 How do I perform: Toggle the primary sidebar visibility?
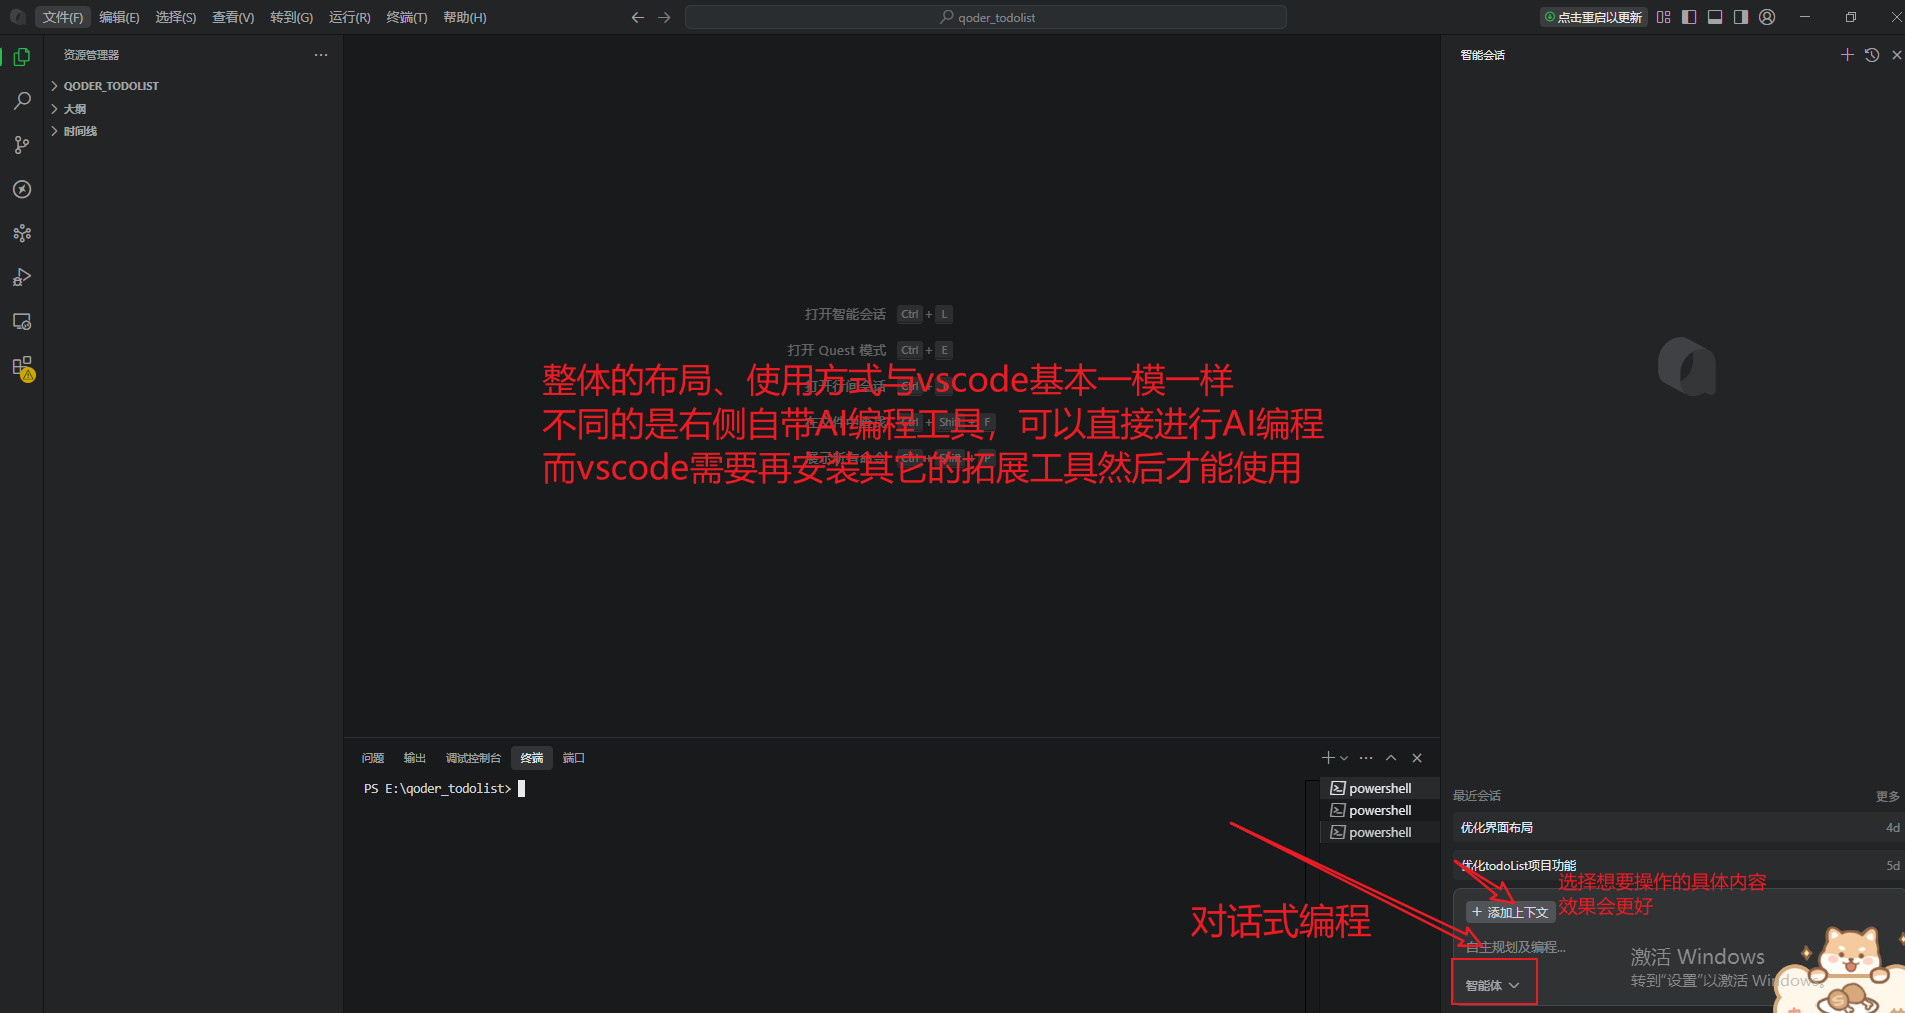coord(1689,17)
